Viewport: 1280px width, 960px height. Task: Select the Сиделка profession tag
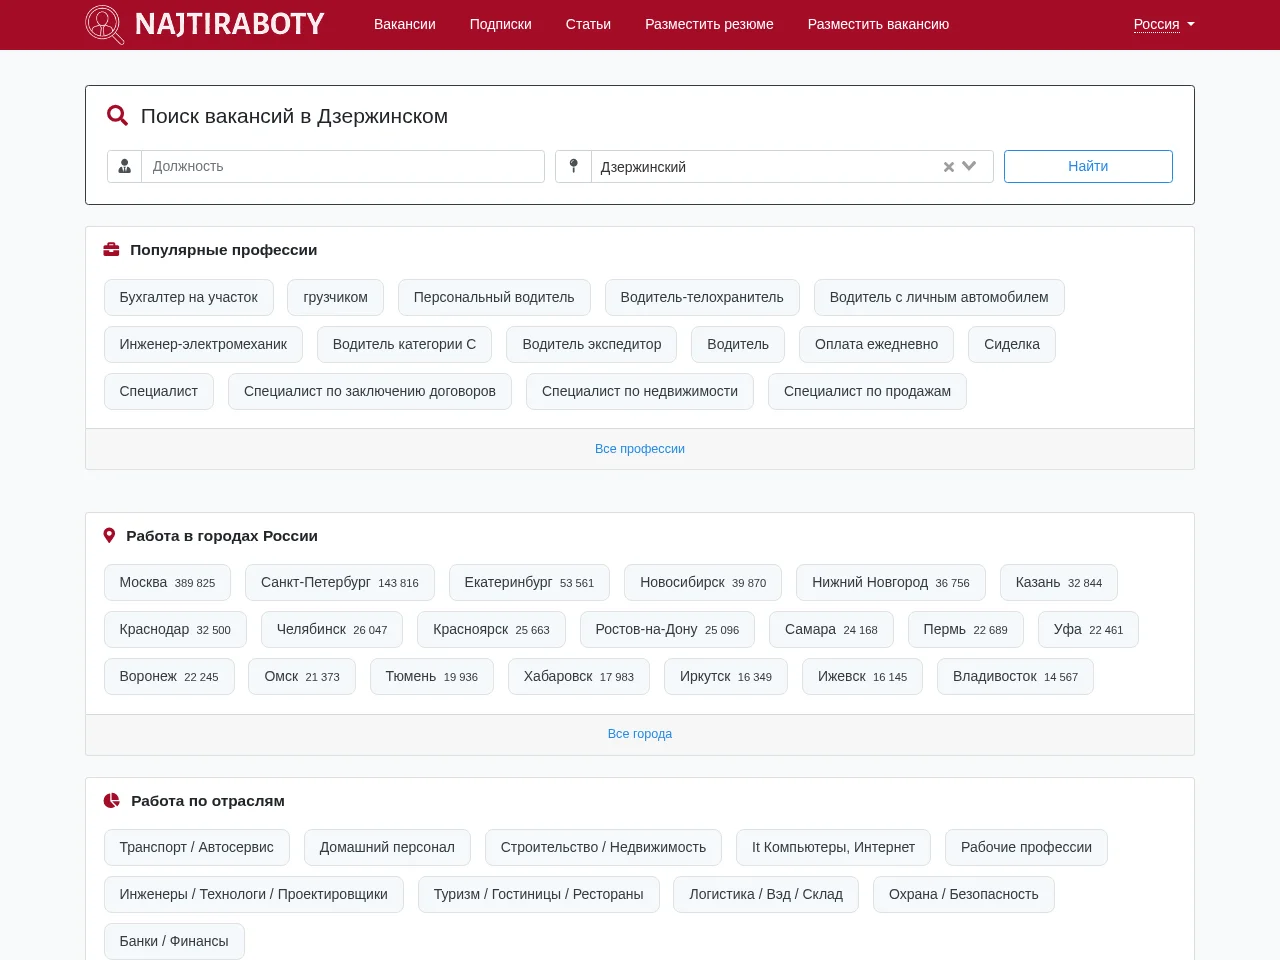coord(1012,344)
